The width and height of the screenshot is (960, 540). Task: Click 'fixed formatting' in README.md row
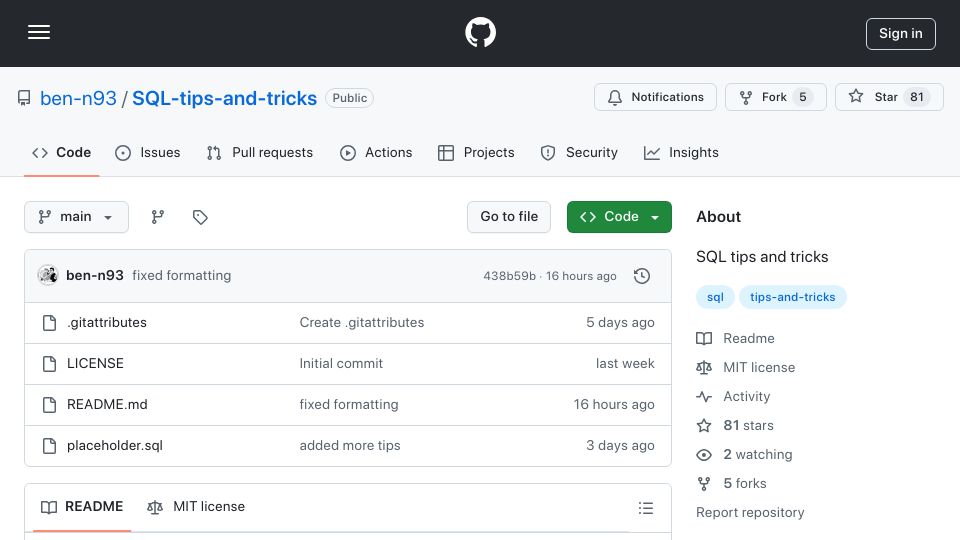pyautogui.click(x=349, y=405)
